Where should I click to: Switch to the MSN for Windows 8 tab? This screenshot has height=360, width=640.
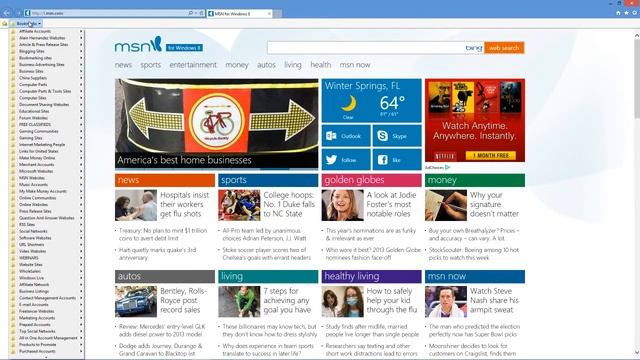pos(239,13)
